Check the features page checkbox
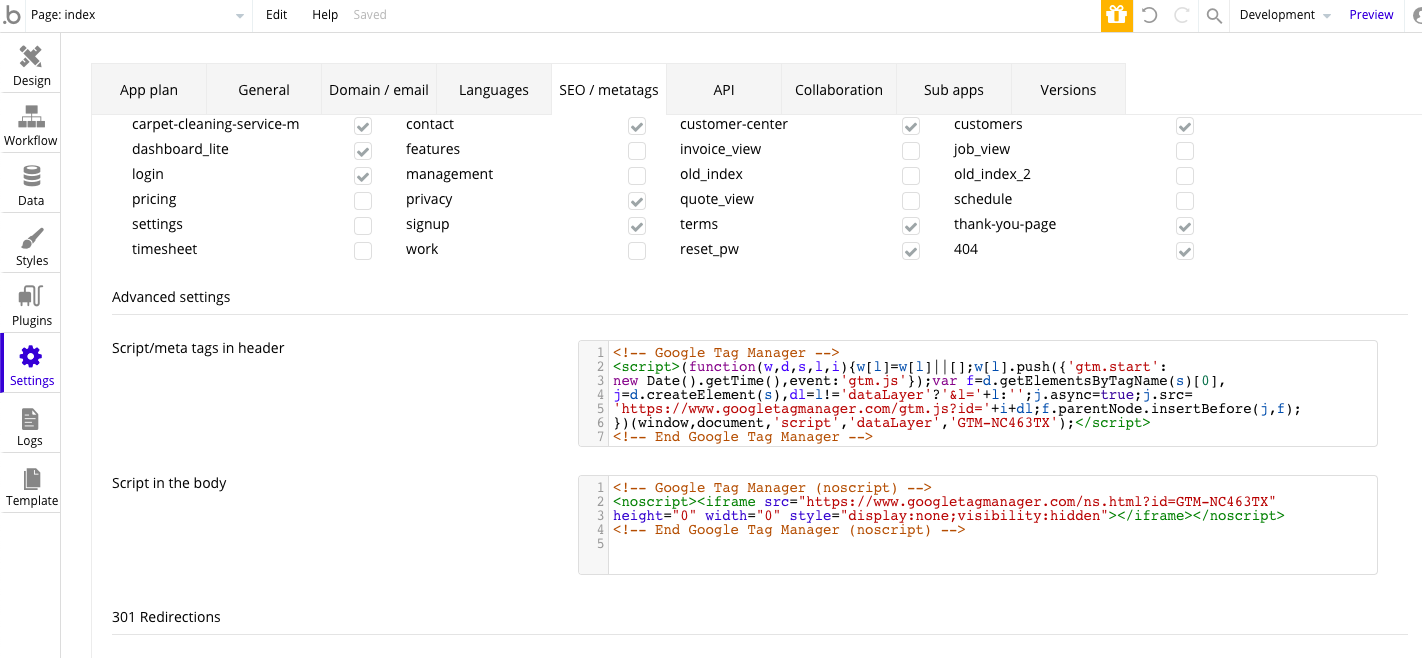1422x658 pixels. (x=637, y=151)
